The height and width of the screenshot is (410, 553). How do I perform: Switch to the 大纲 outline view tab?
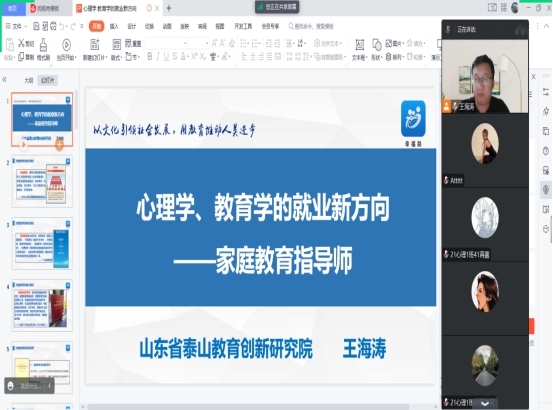(x=29, y=80)
